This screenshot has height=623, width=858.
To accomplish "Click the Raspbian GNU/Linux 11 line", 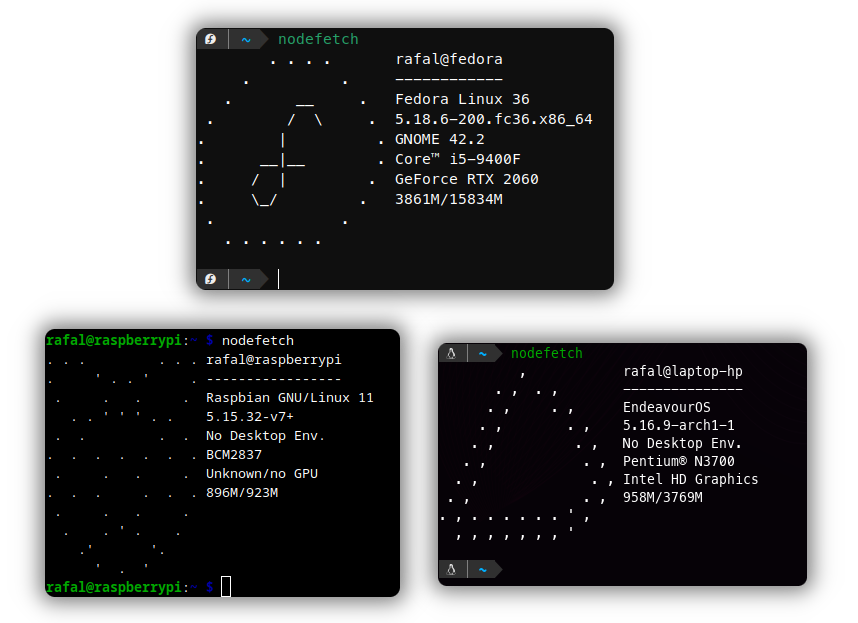I will (289, 398).
